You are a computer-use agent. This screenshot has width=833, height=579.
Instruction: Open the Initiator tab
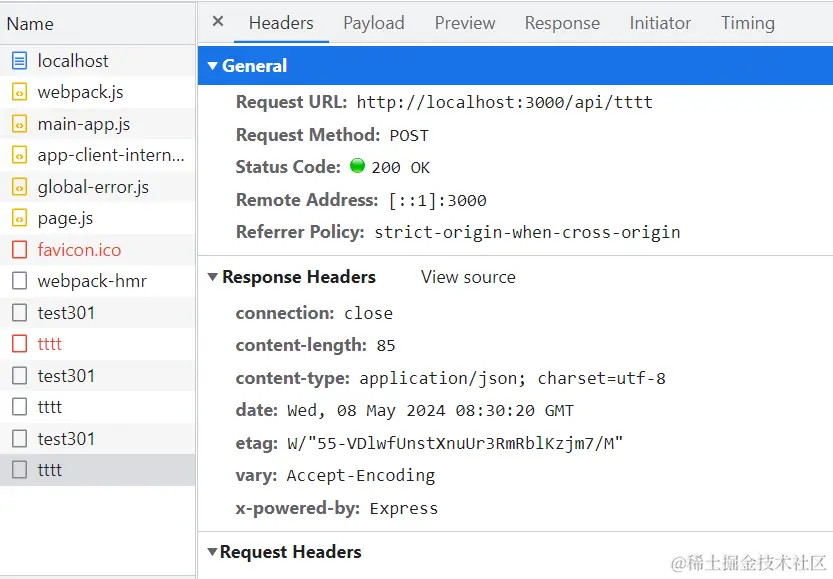pos(660,23)
